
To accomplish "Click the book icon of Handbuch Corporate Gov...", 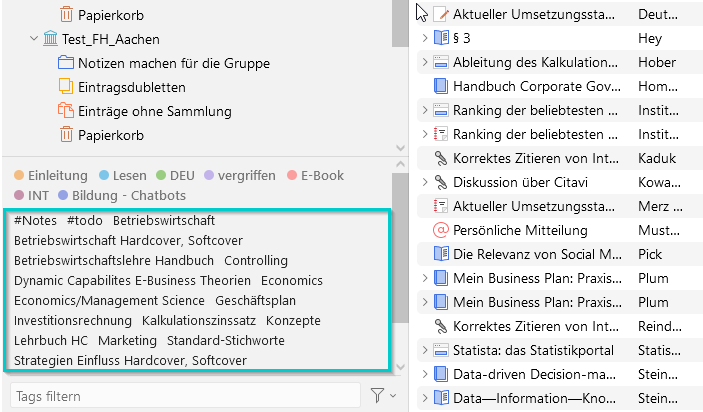I will (x=441, y=86).
